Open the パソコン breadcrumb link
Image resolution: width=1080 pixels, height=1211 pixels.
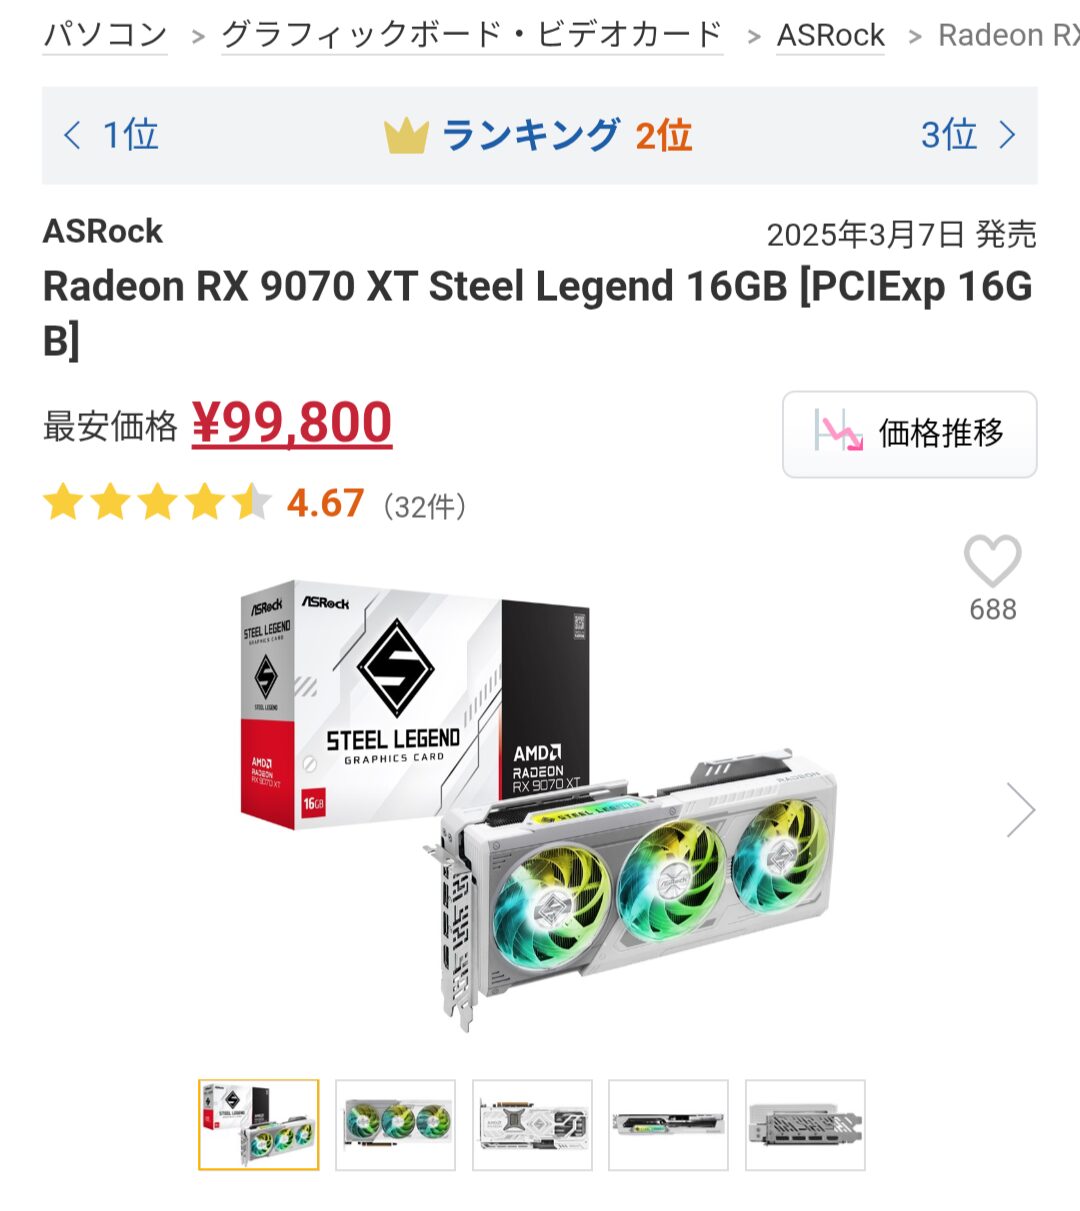105,35
